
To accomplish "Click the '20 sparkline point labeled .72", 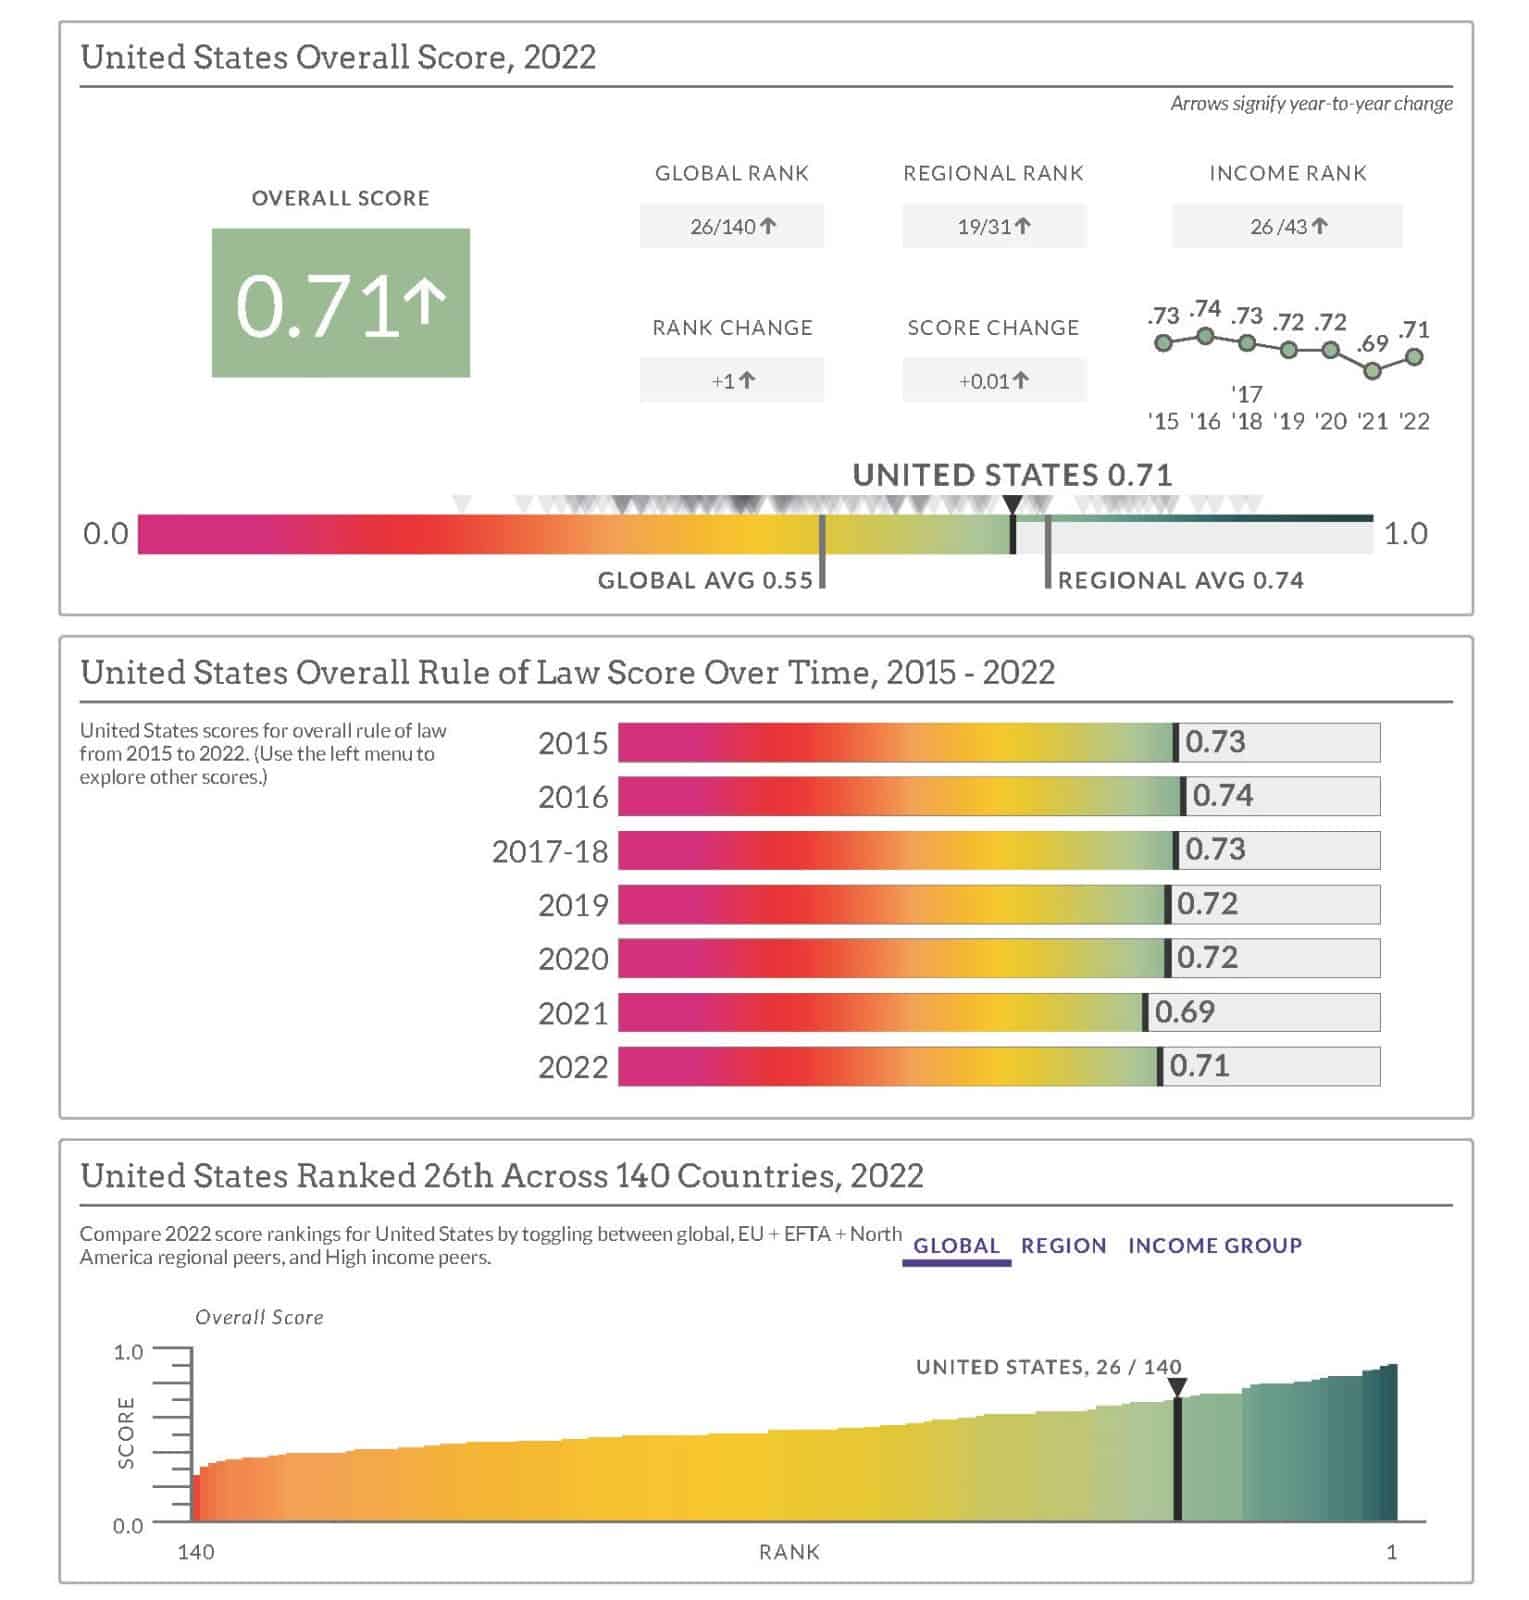I will (x=1330, y=350).
